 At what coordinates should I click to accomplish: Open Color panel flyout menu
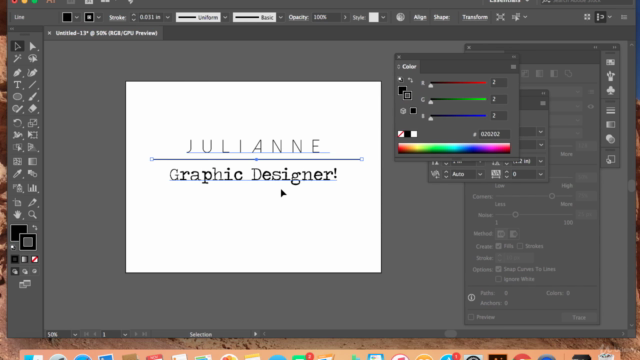coord(513,67)
